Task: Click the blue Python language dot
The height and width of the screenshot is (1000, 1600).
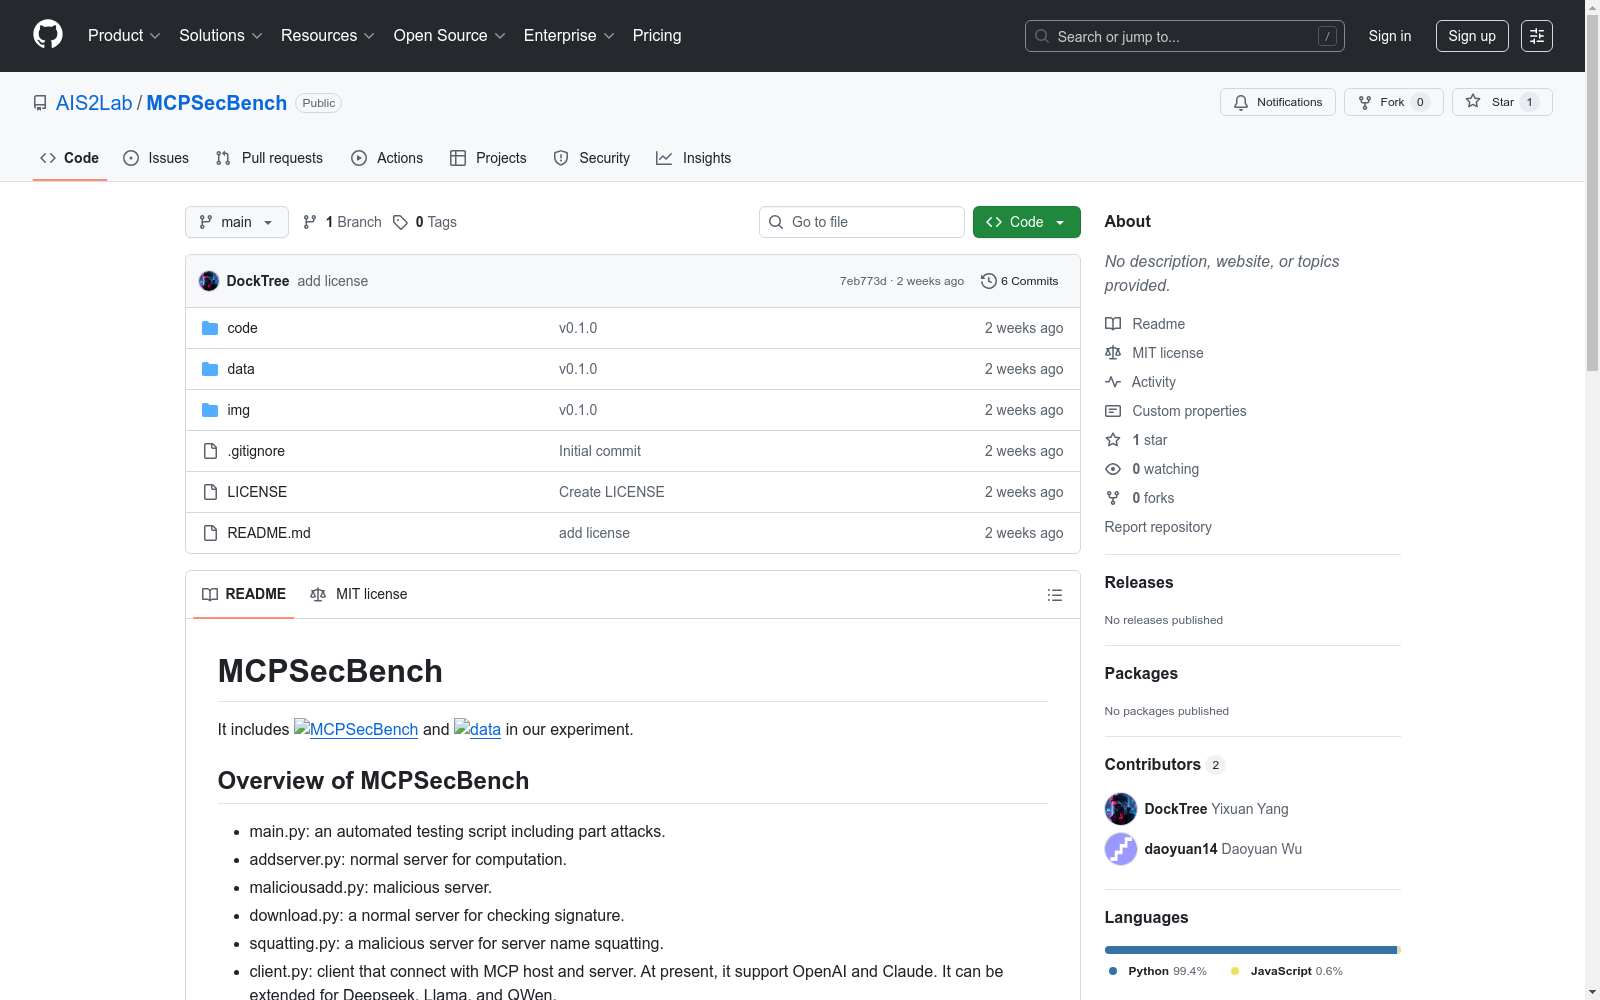Action: tap(1113, 971)
